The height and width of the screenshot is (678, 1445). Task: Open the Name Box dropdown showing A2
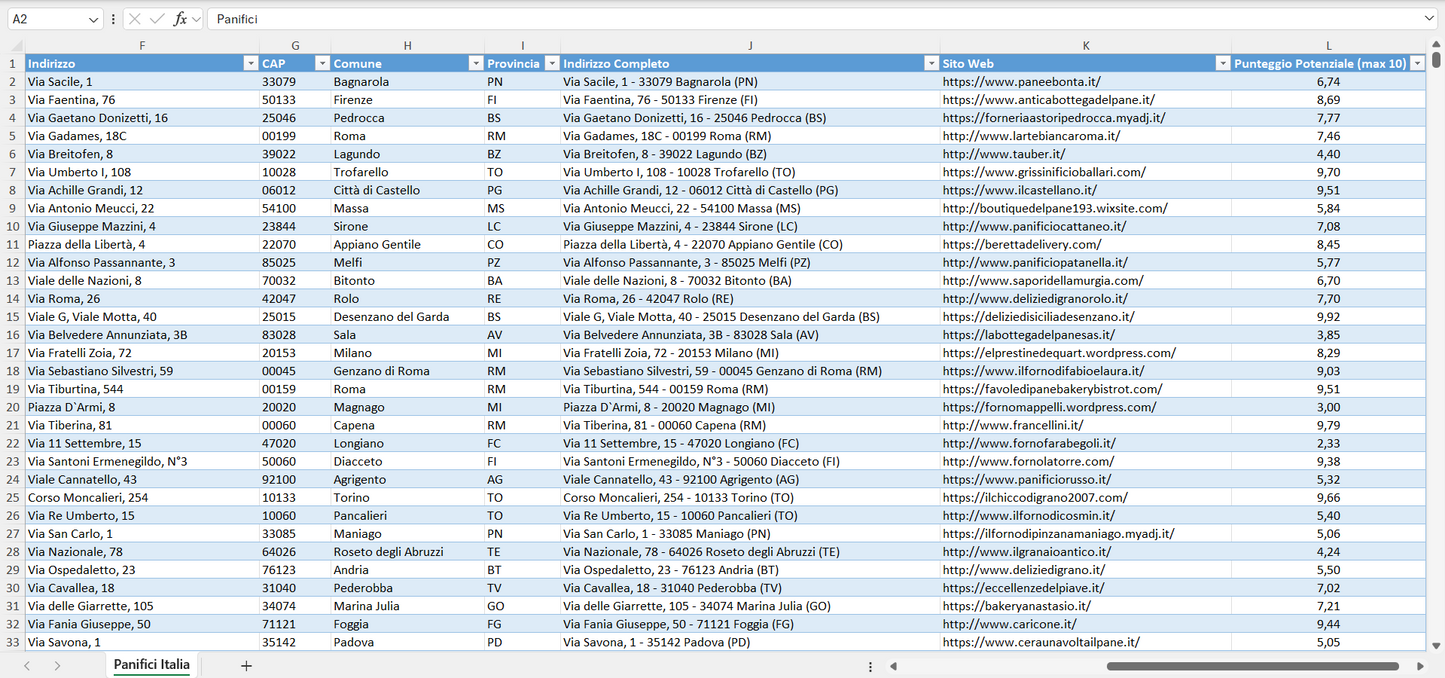point(94,18)
